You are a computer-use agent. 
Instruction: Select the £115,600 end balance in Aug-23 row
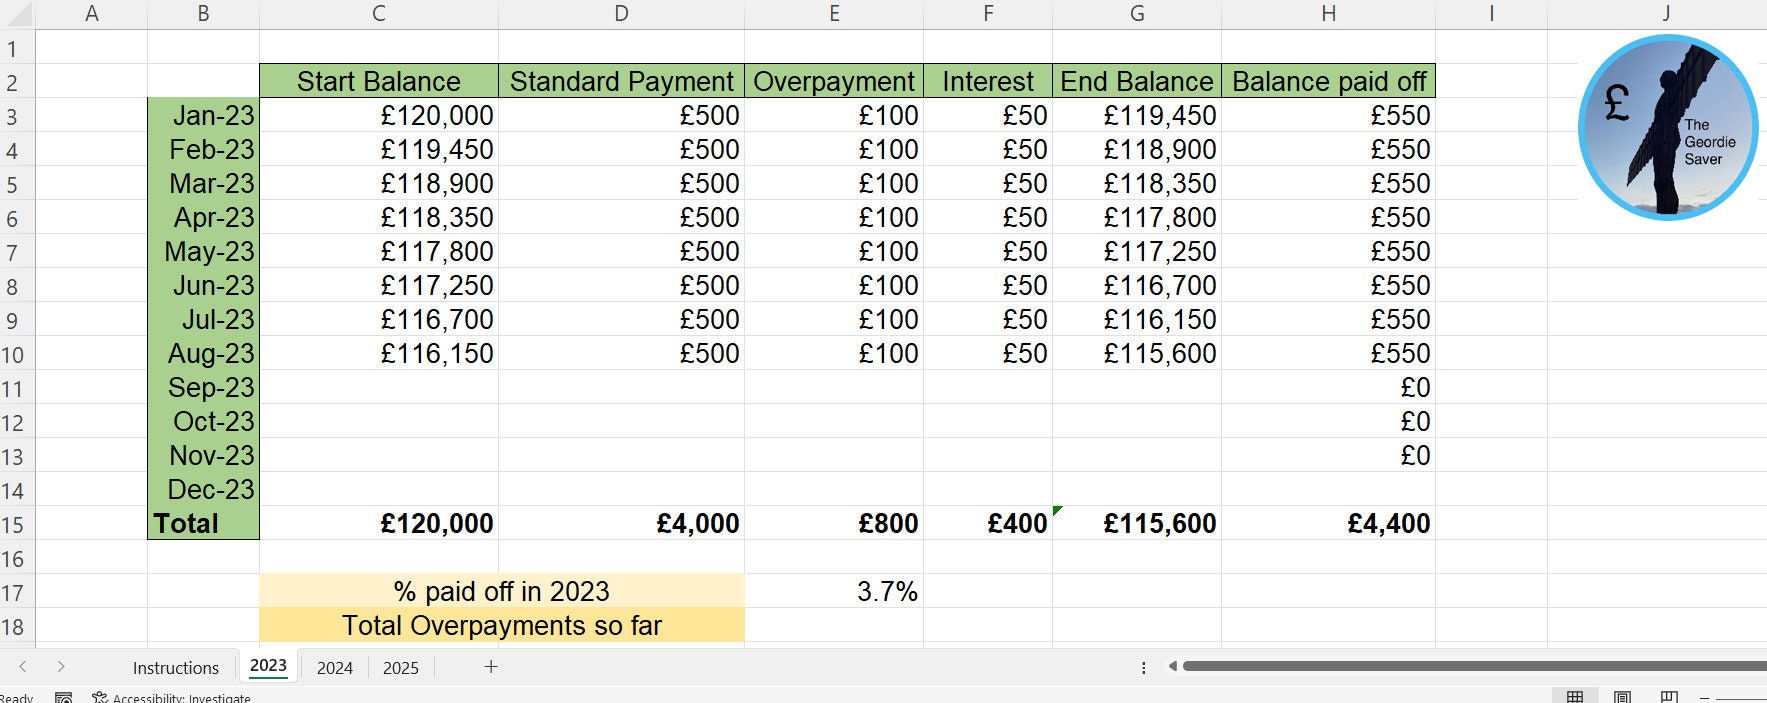1137,353
